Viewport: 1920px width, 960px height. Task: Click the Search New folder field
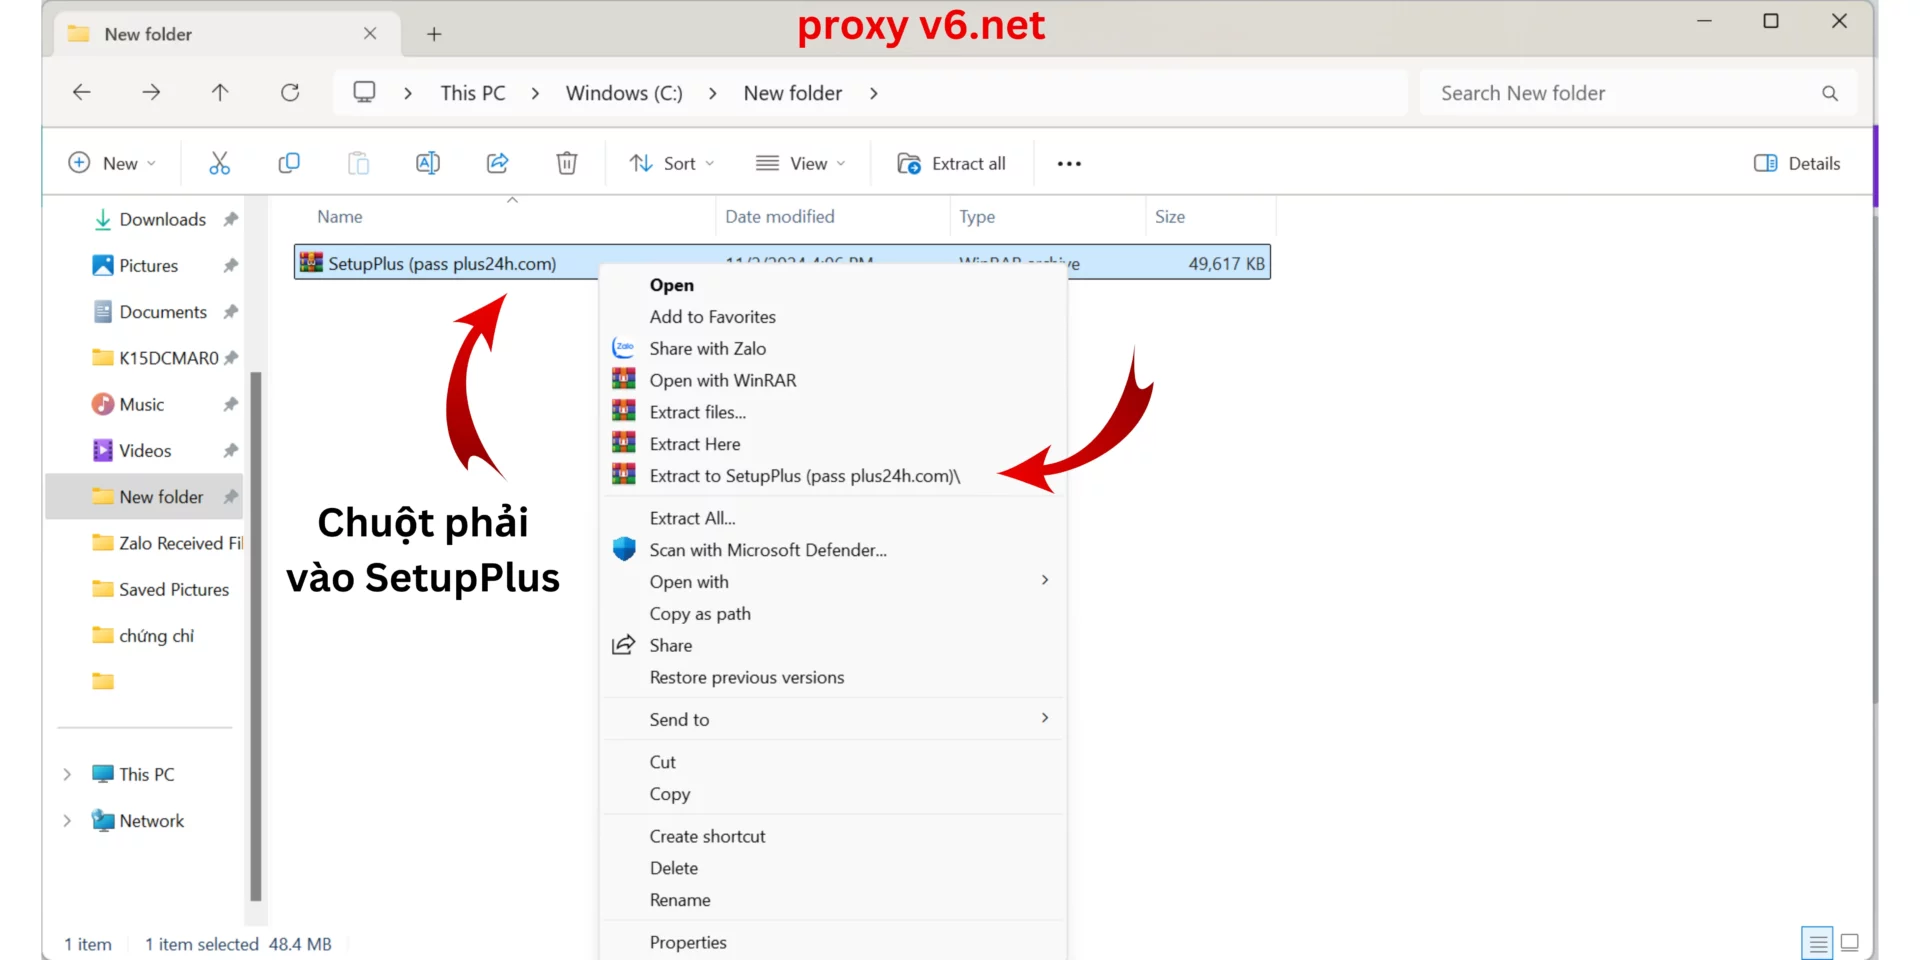(x=1638, y=93)
